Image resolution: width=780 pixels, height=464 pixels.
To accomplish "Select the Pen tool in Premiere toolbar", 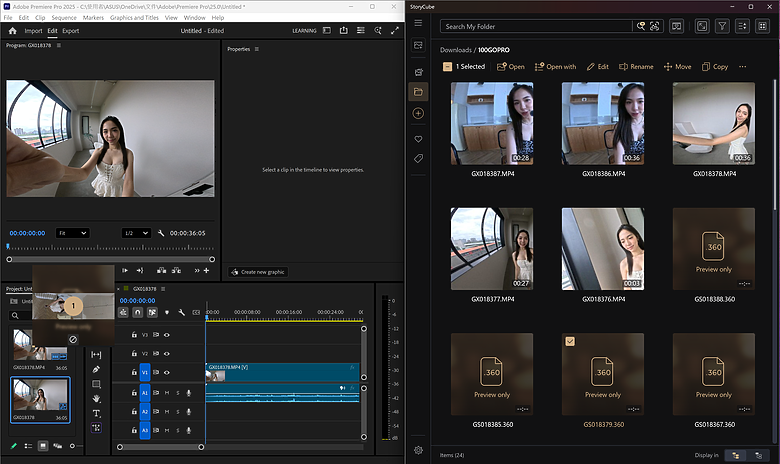I will (96, 369).
